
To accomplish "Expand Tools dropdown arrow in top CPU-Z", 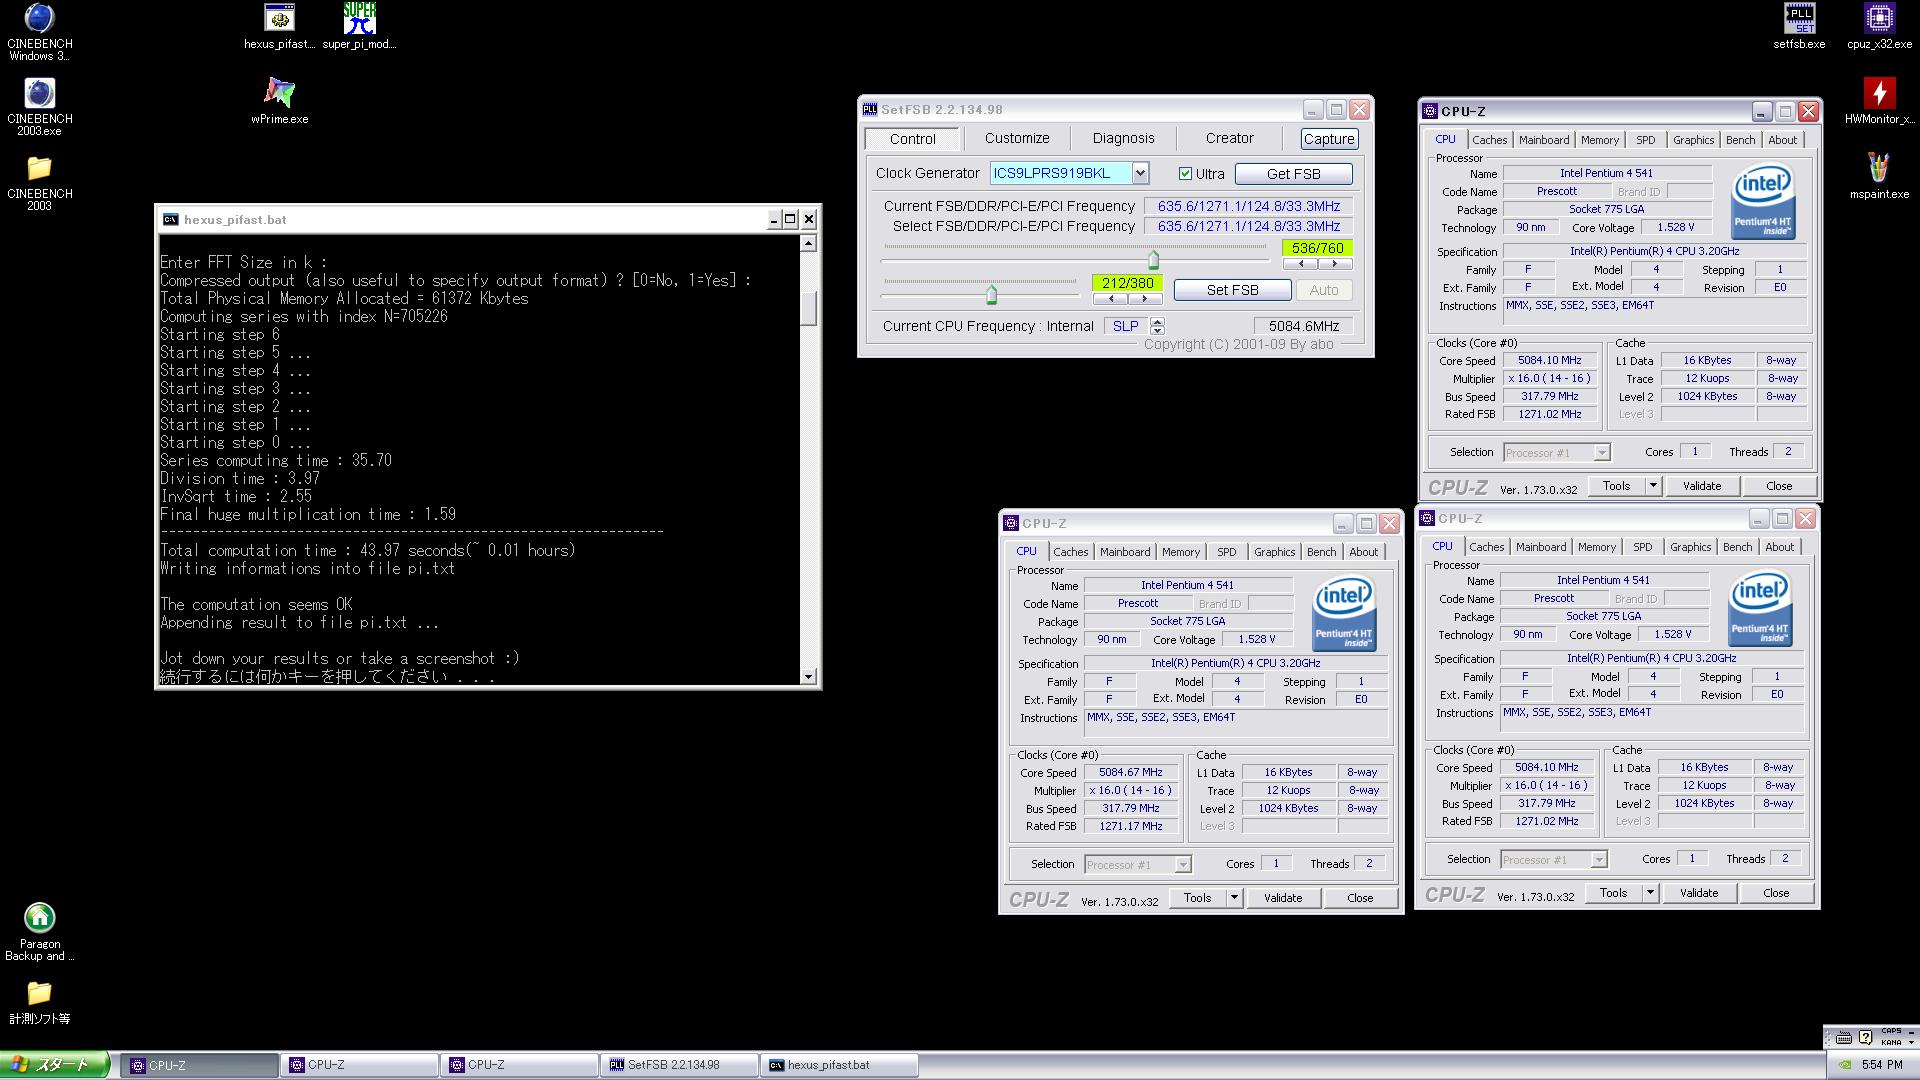I will [x=1653, y=486].
